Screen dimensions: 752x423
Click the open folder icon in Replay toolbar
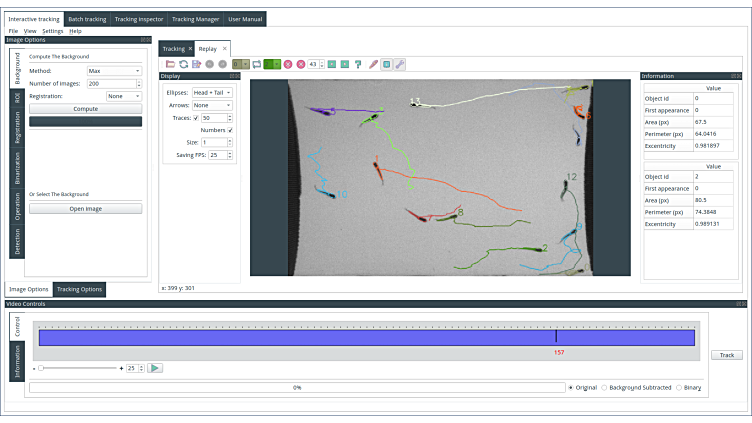170,64
